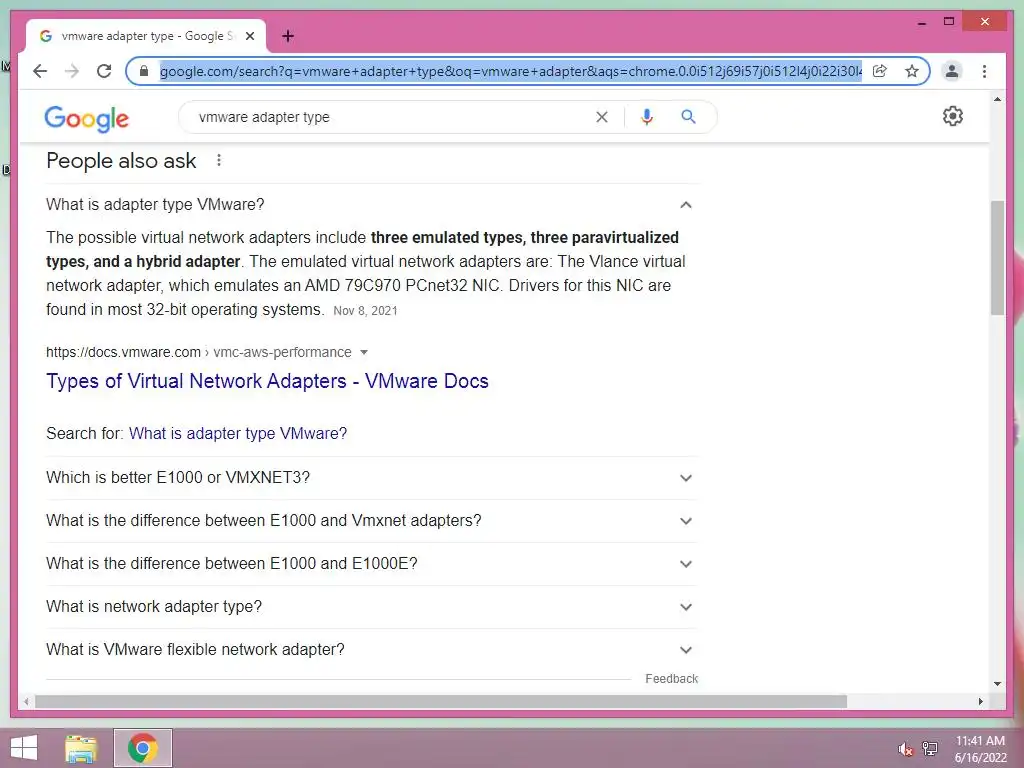
Task: Open File Explorer from the taskbar
Action: coord(81,748)
